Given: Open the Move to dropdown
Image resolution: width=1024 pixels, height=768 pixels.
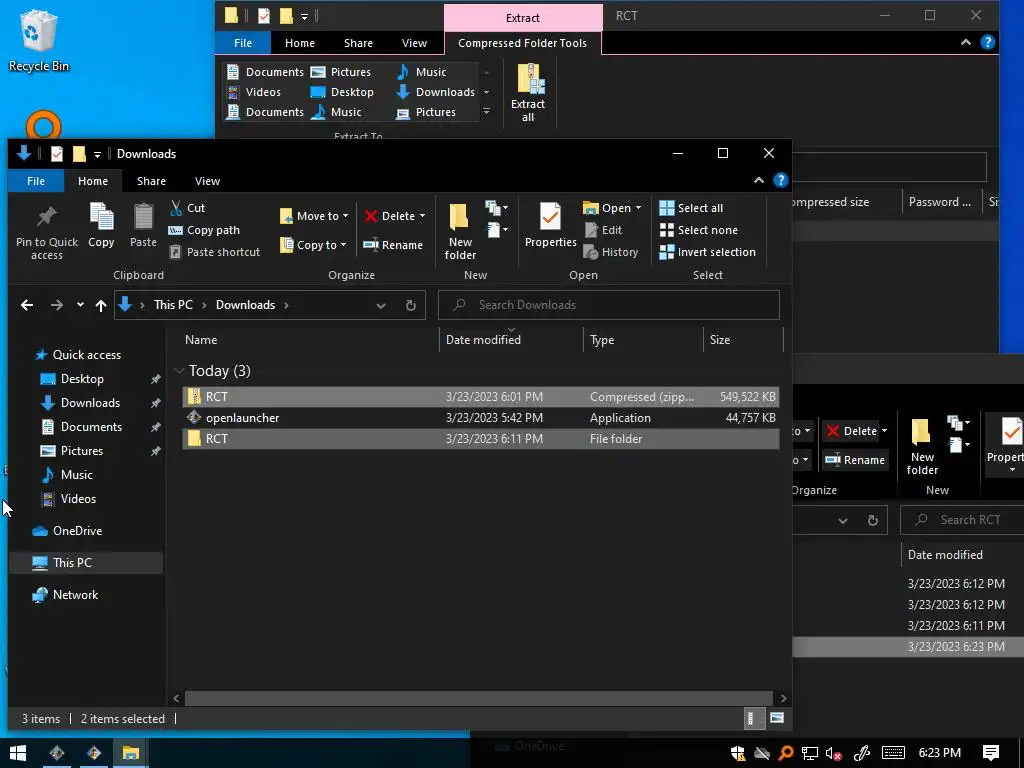Looking at the screenshot, I should click(x=314, y=216).
